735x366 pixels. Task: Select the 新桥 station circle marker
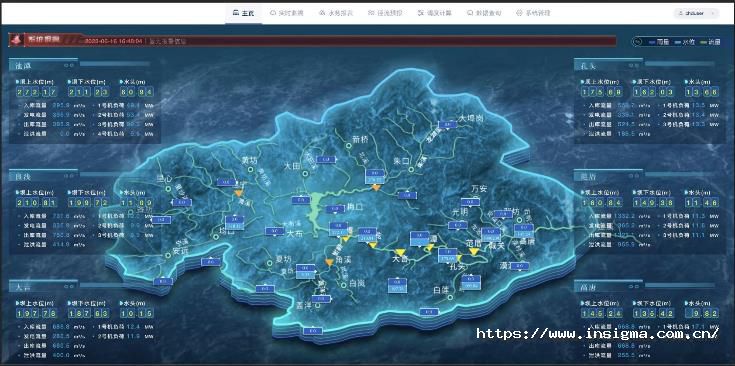[349, 146]
